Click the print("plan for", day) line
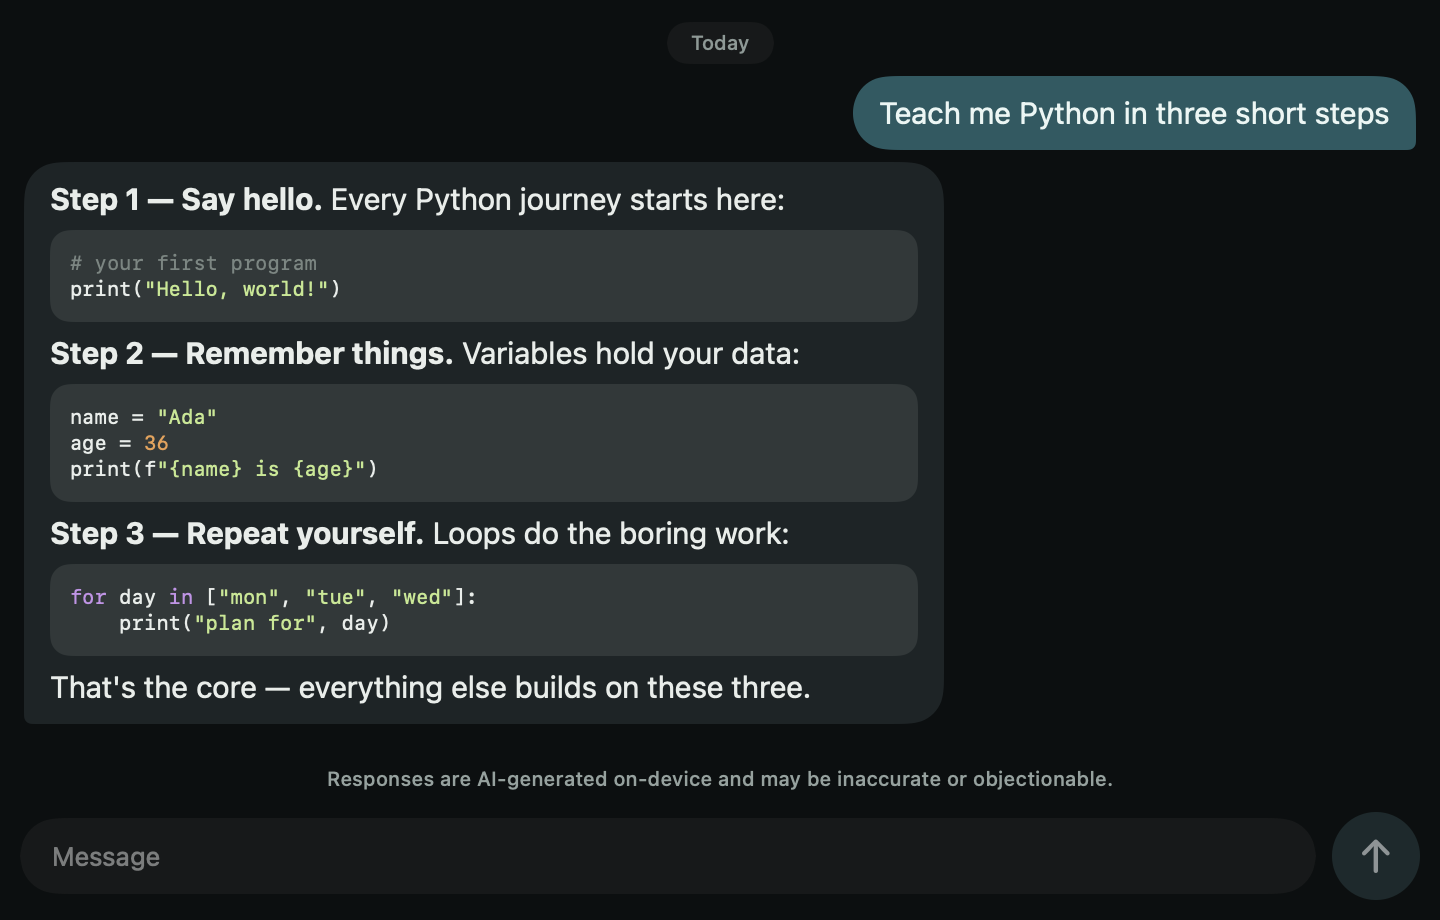 (254, 623)
